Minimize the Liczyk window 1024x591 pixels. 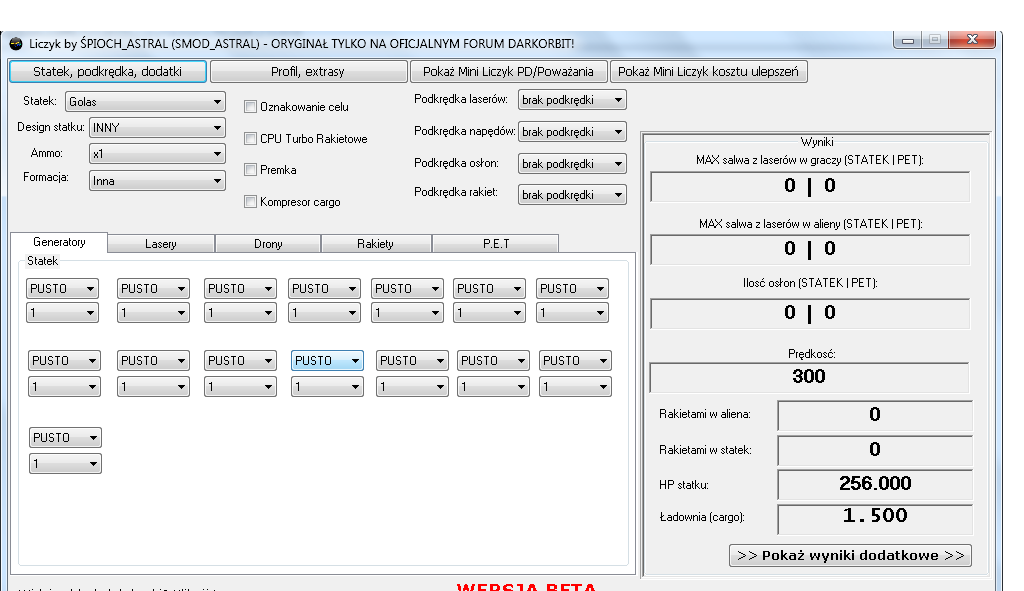tap(908, 40)
